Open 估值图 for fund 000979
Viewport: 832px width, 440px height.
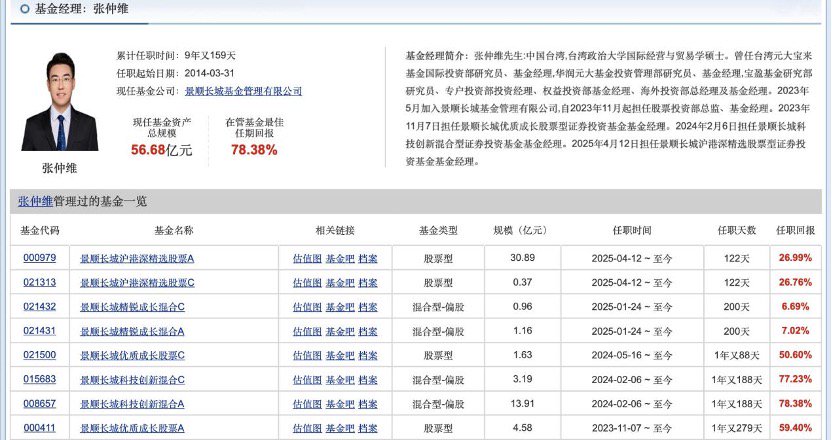click(x=307, y=258)
